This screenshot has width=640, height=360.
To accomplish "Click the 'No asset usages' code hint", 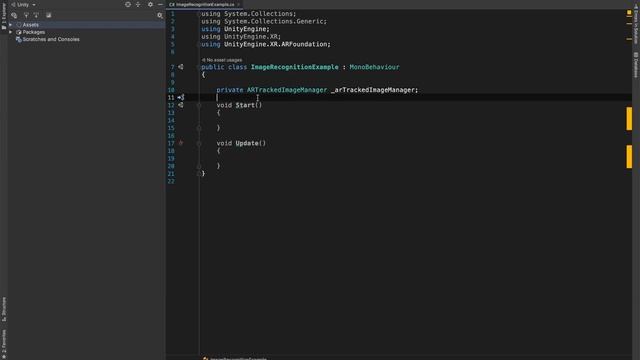I will coord(222,60).
